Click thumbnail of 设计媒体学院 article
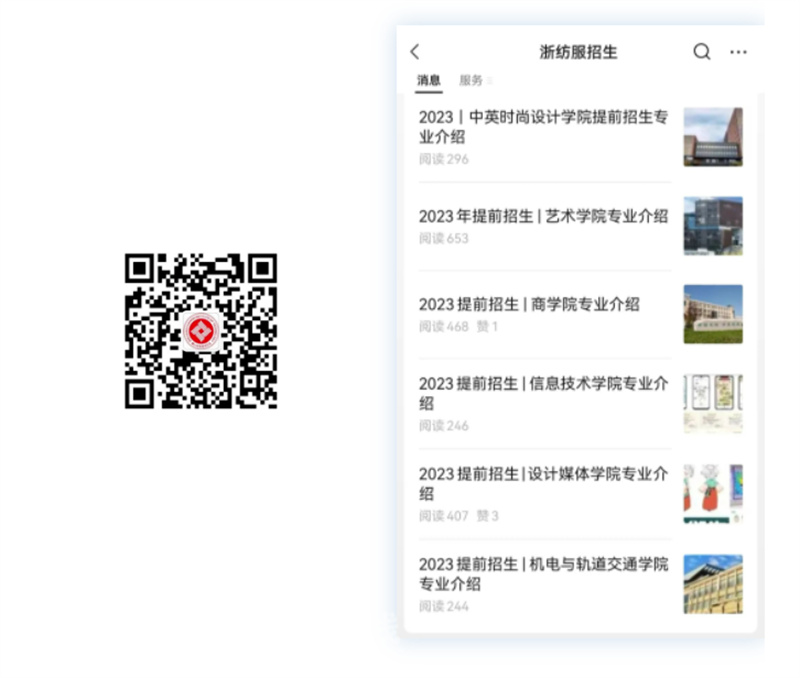This screenshot has width=800, height=678. pos(713,494)
